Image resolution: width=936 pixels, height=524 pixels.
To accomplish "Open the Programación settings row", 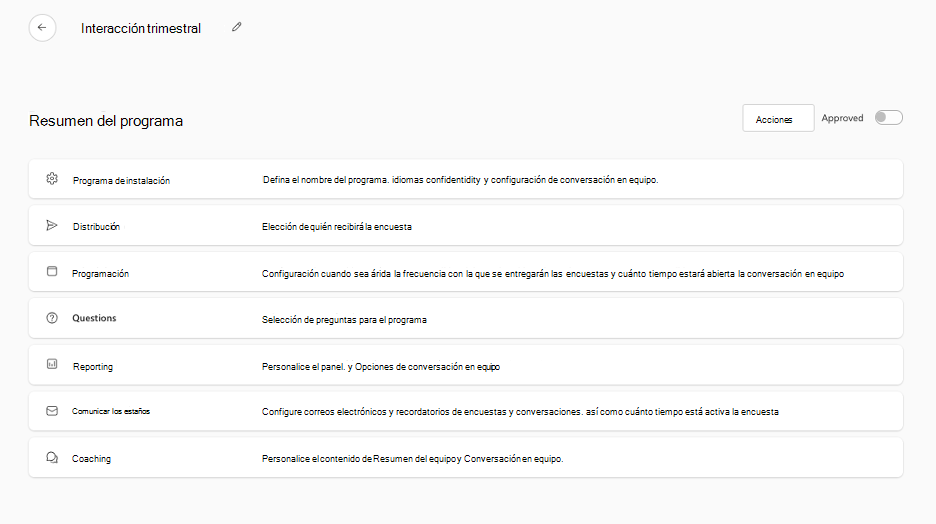I will [100, 273].
